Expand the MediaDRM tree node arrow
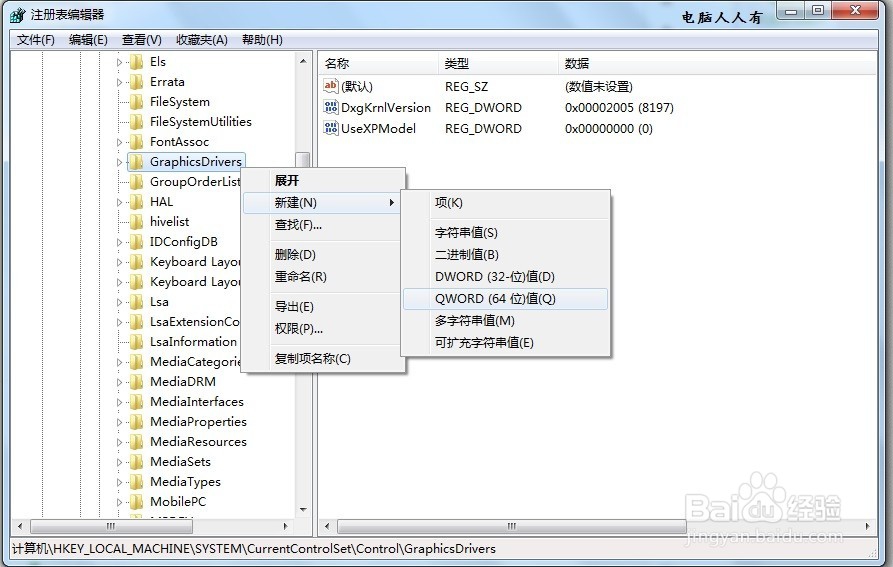Viewport: 893px width, 567px height. tap(119, 382)
